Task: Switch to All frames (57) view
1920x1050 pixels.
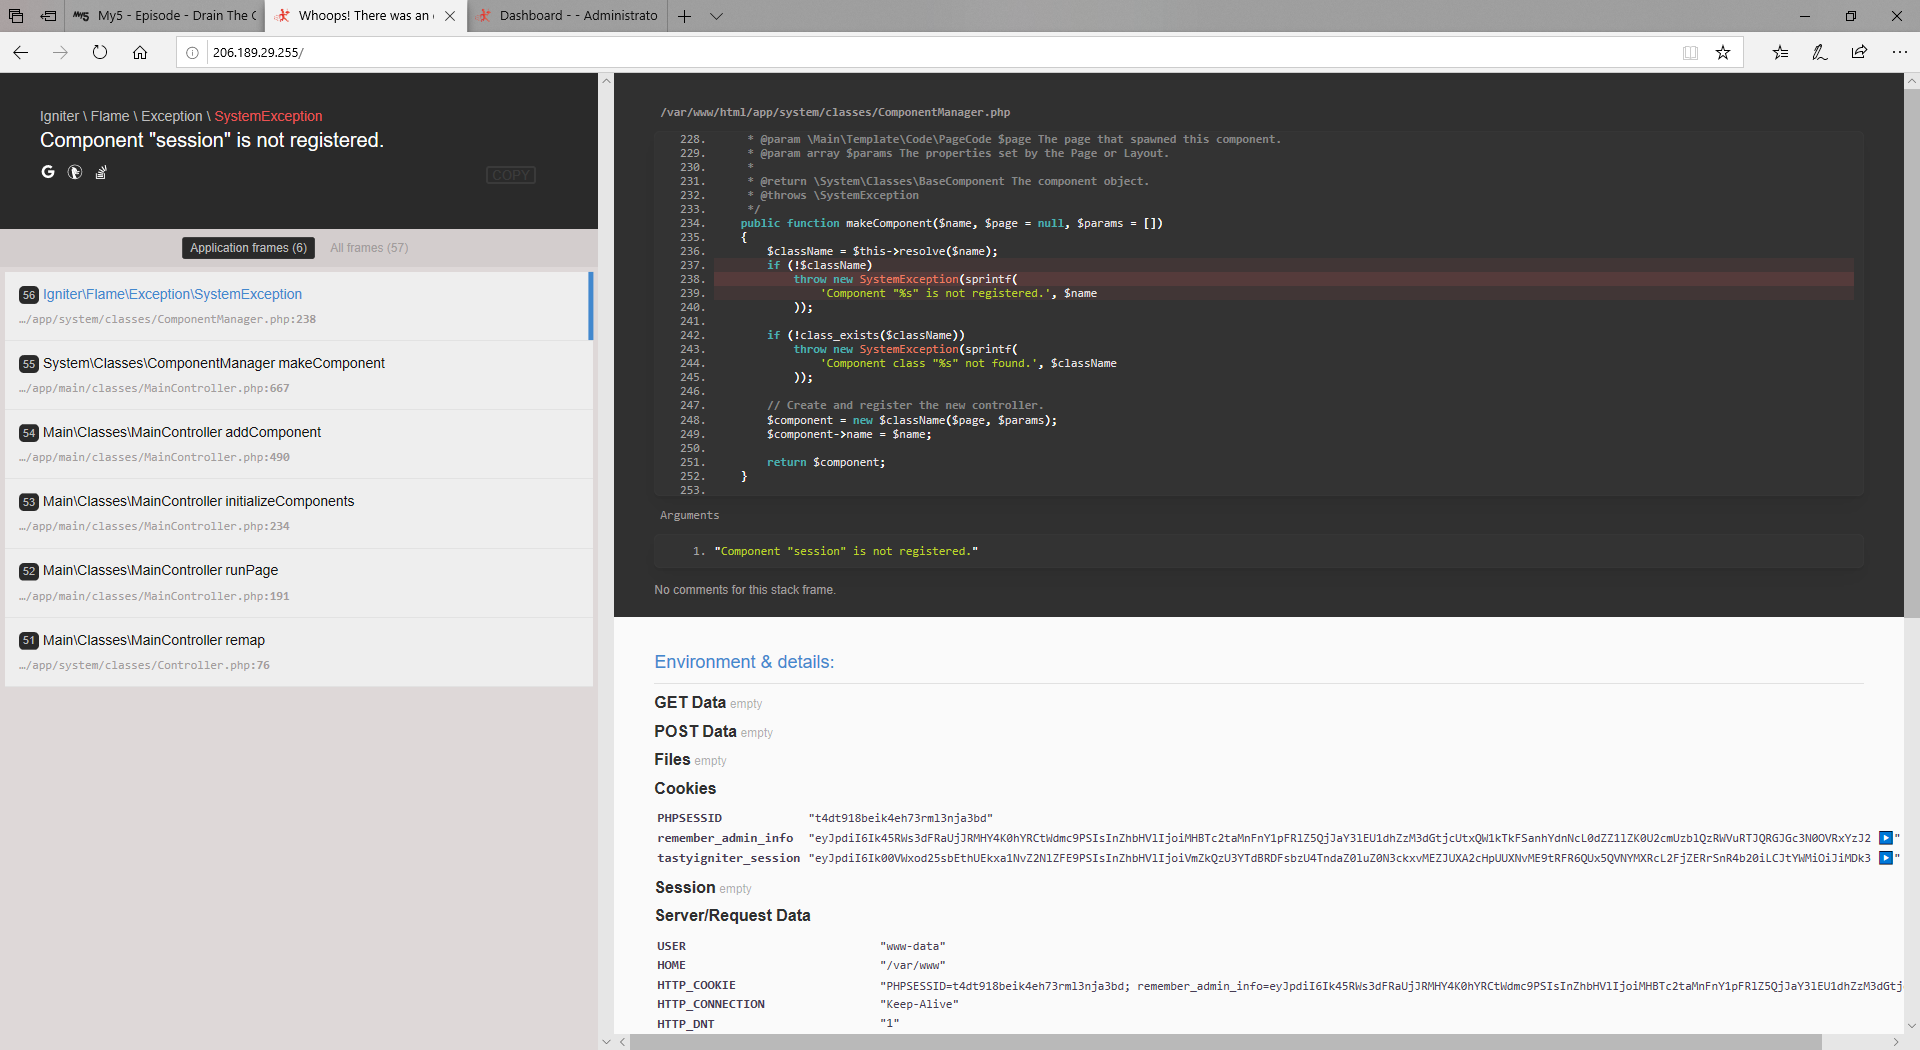Action: (x=368, y=247)
